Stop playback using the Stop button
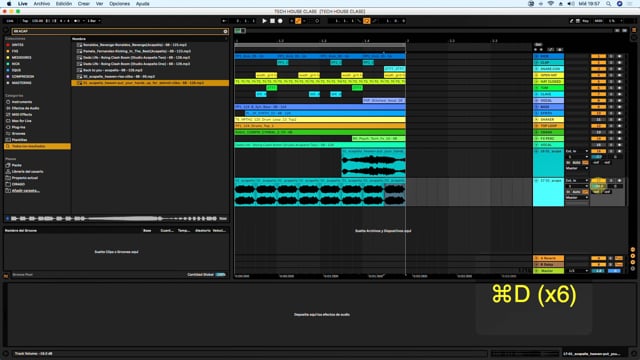The height and width of the screenshot is (360, 640). (x=272, y=21)
